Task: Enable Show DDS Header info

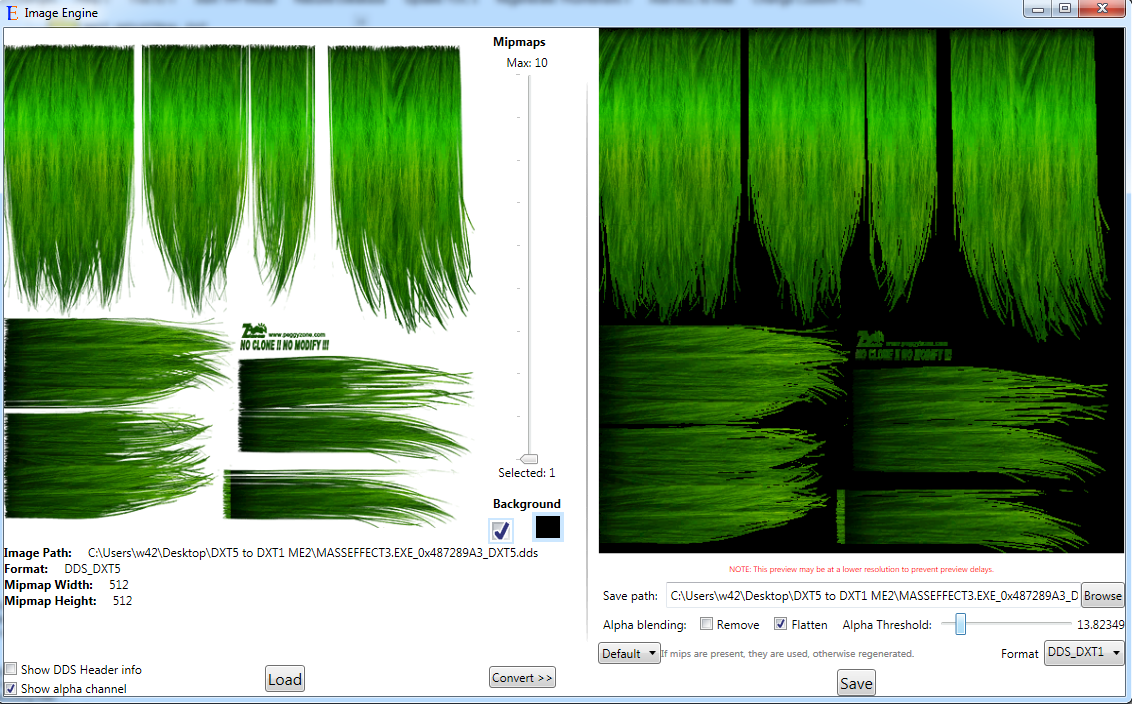Action: 11,669
